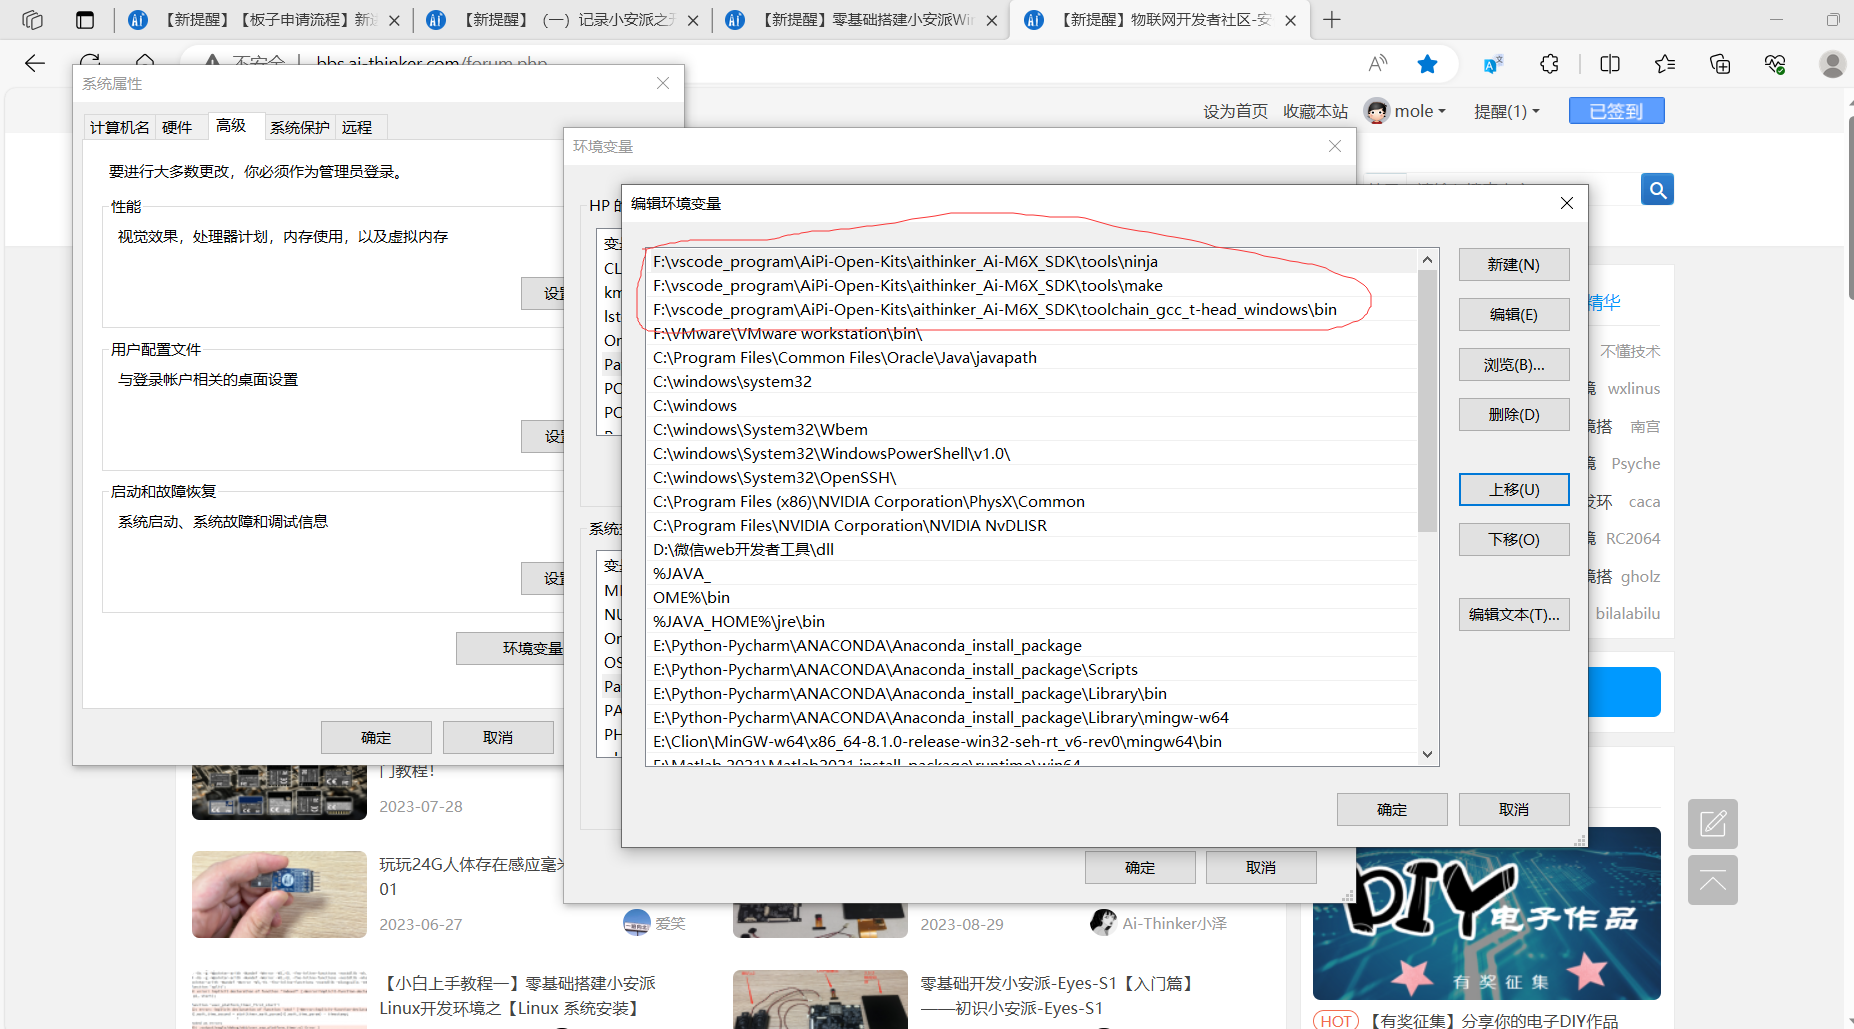1854x1029 pixels.
Task: Click 编辑(E) button
Action: [1514, 314]
